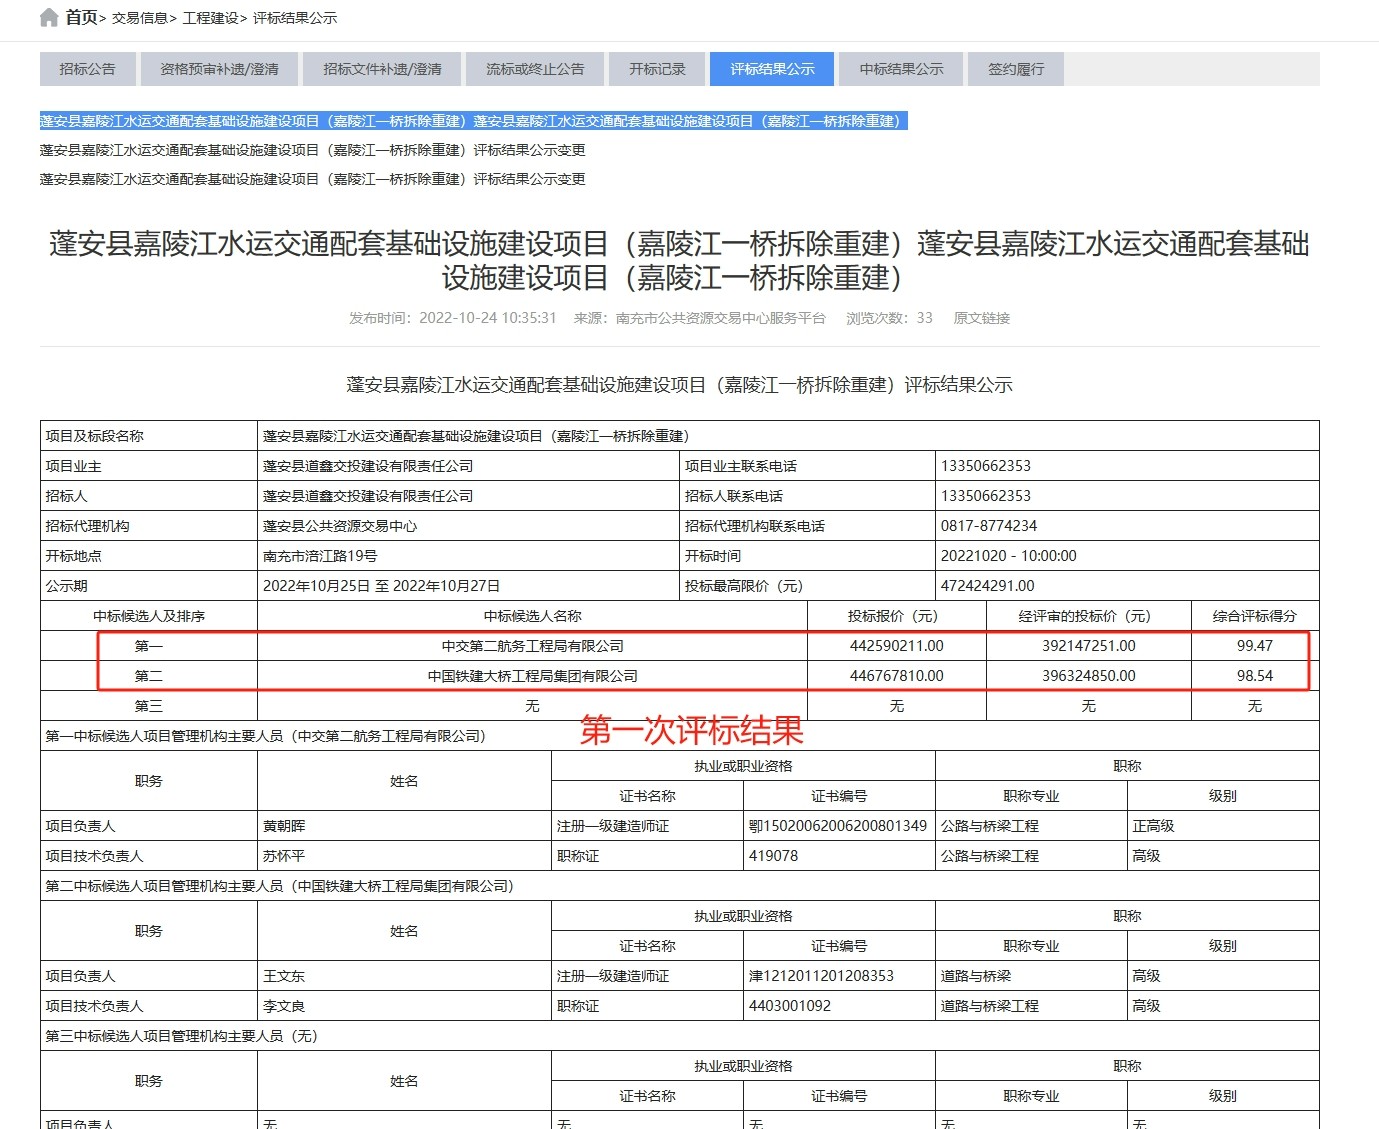Click certificate number 419078
Viewport: 1379px width, 1129px height.
[839, 856]
